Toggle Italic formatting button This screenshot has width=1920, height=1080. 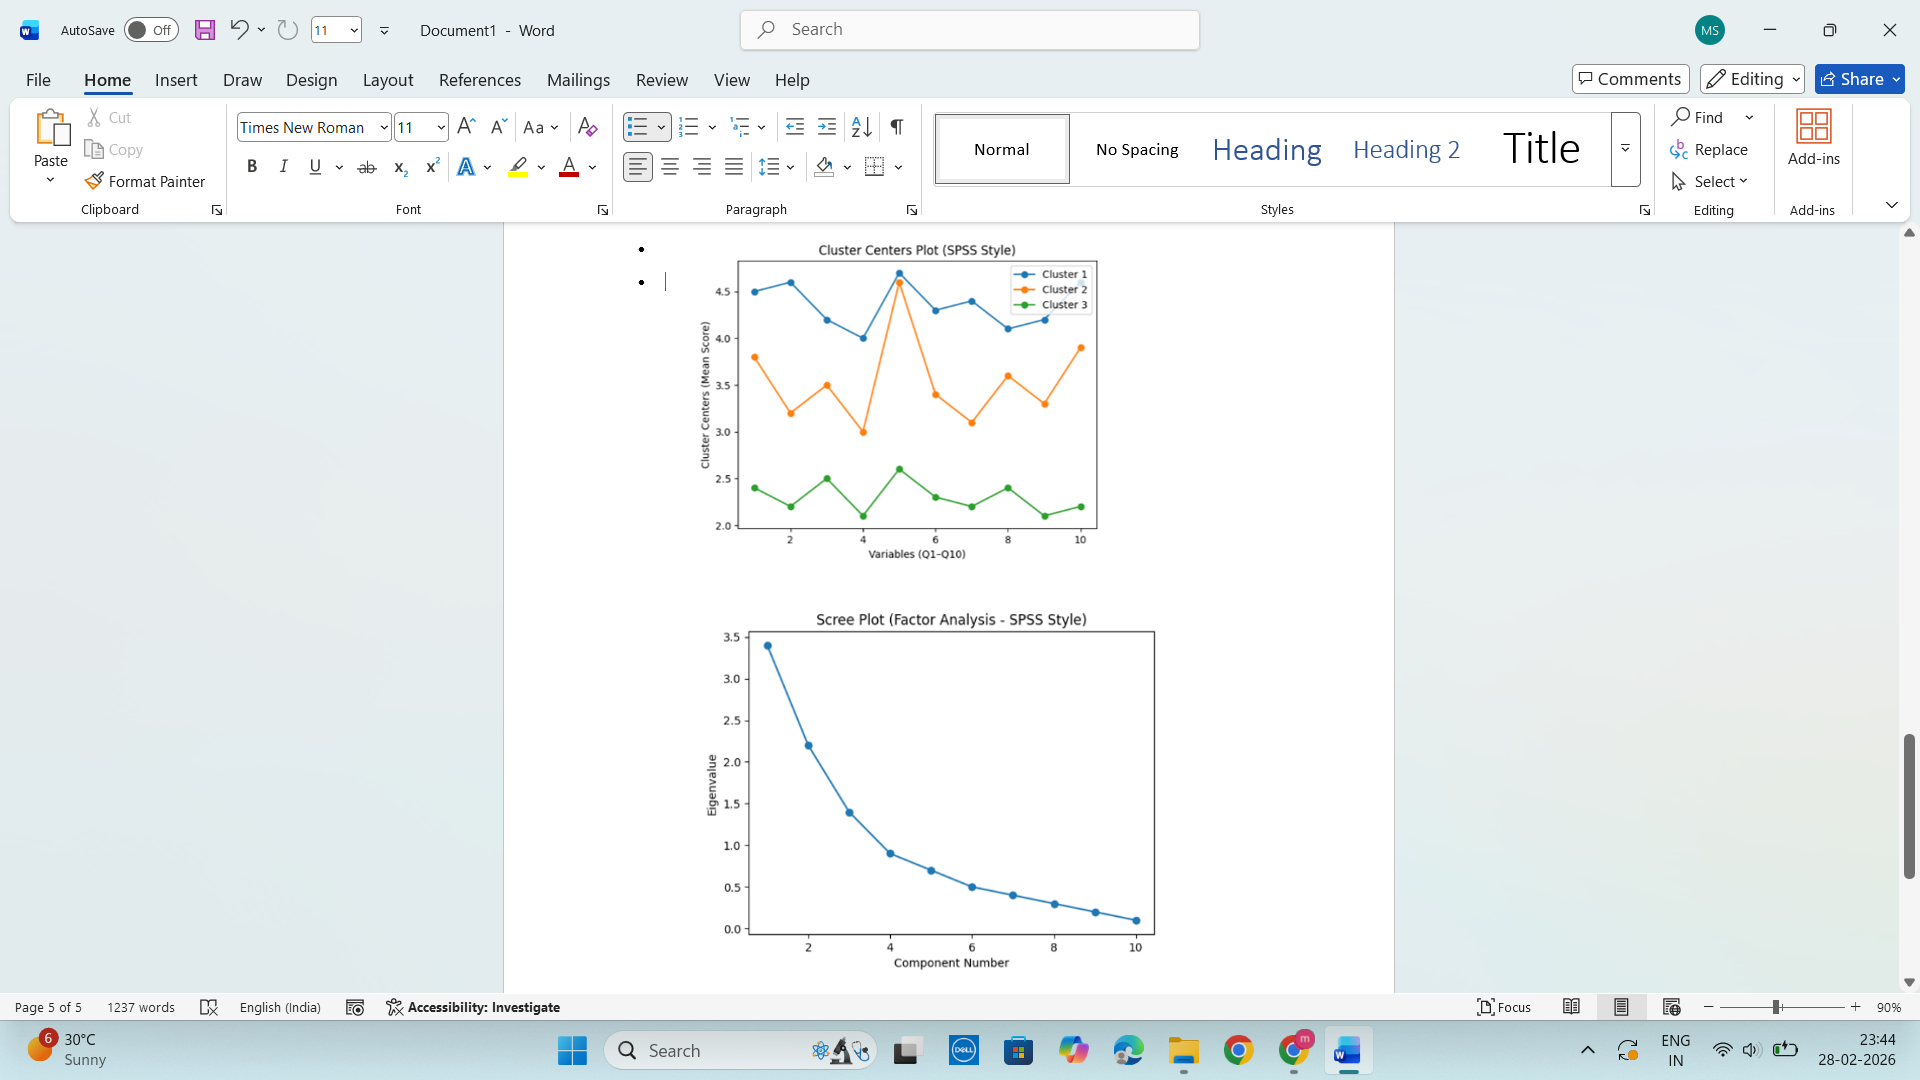(284, 167)
